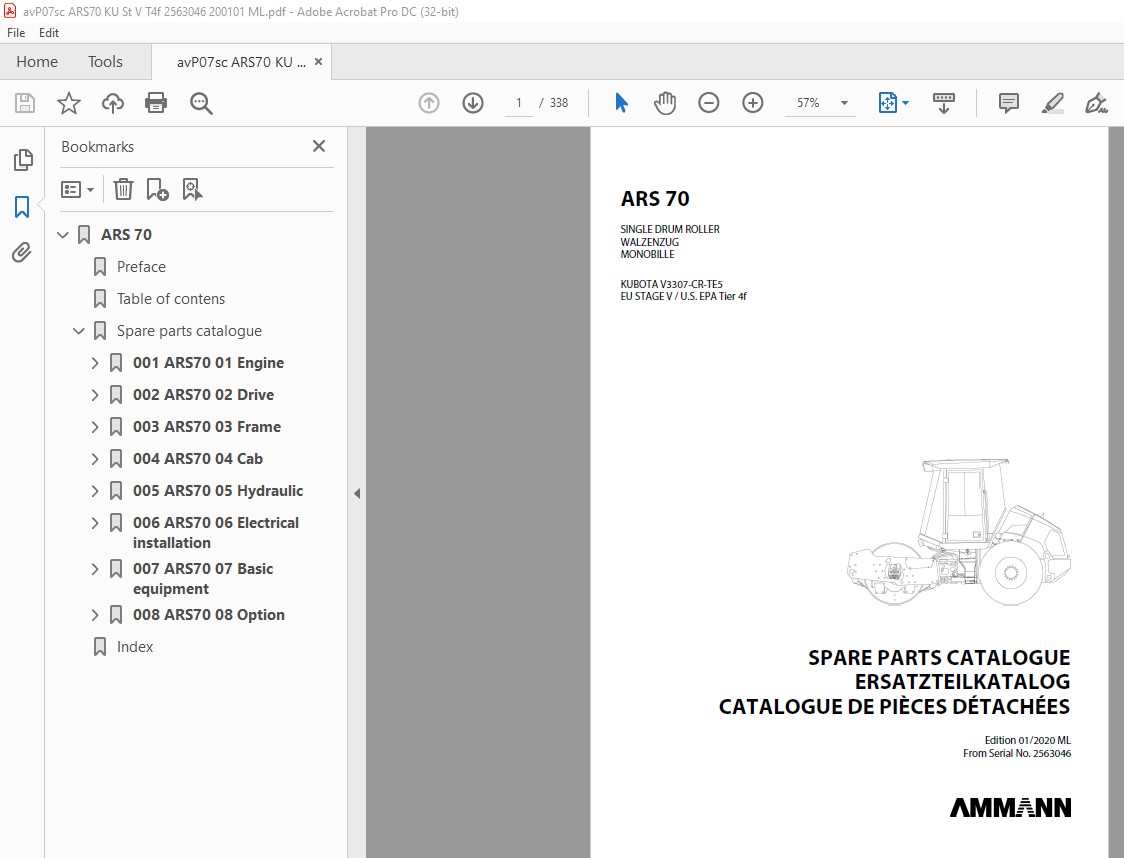This screenshot has width=1124, height=858.
Task: Click the page number input field
Action: point(519,103)
